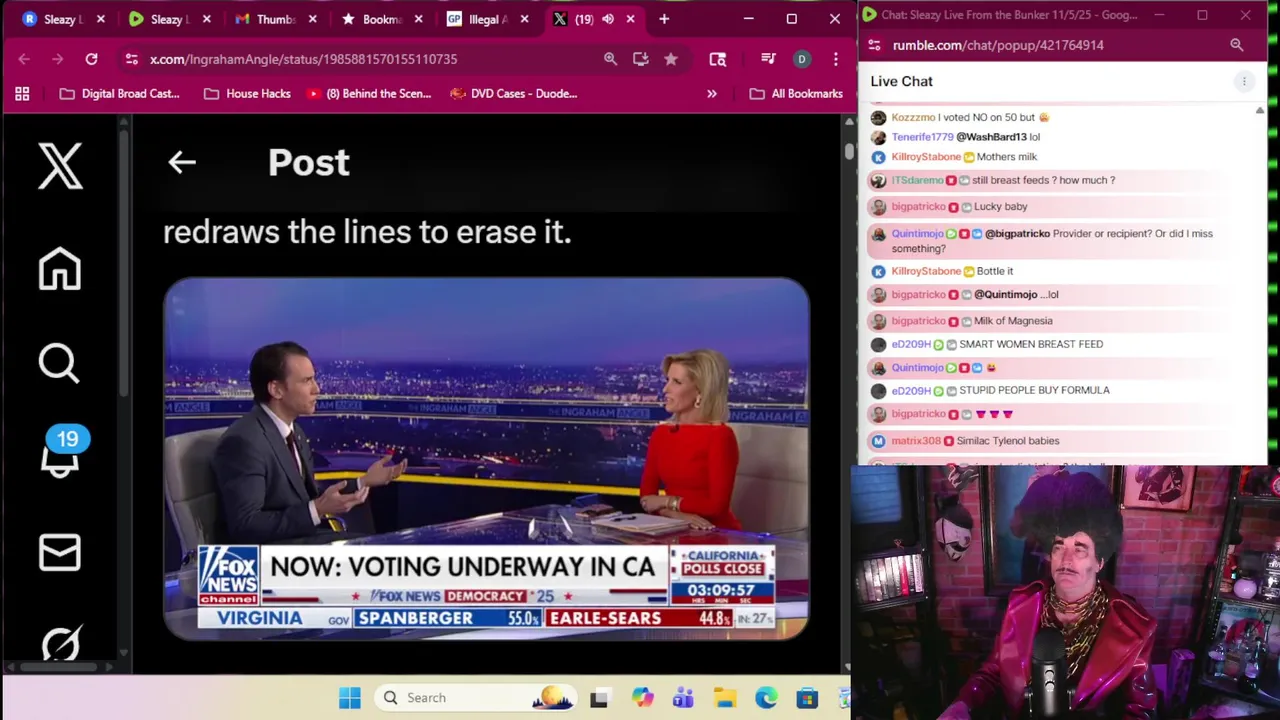Launch Microsoft Edge from the taskbar

[766, 698]
